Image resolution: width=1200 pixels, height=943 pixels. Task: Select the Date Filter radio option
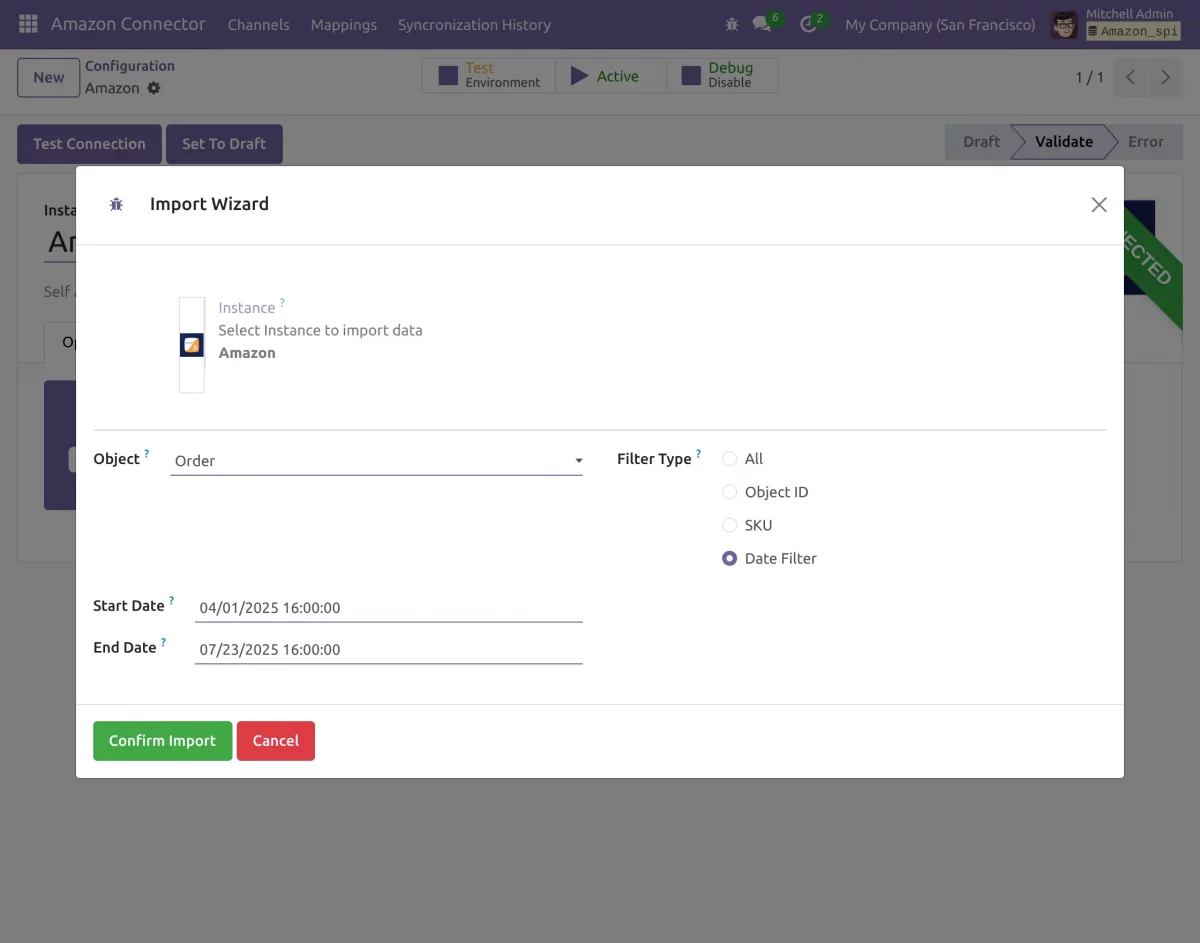pyautogui.click(x=730, y=559)
